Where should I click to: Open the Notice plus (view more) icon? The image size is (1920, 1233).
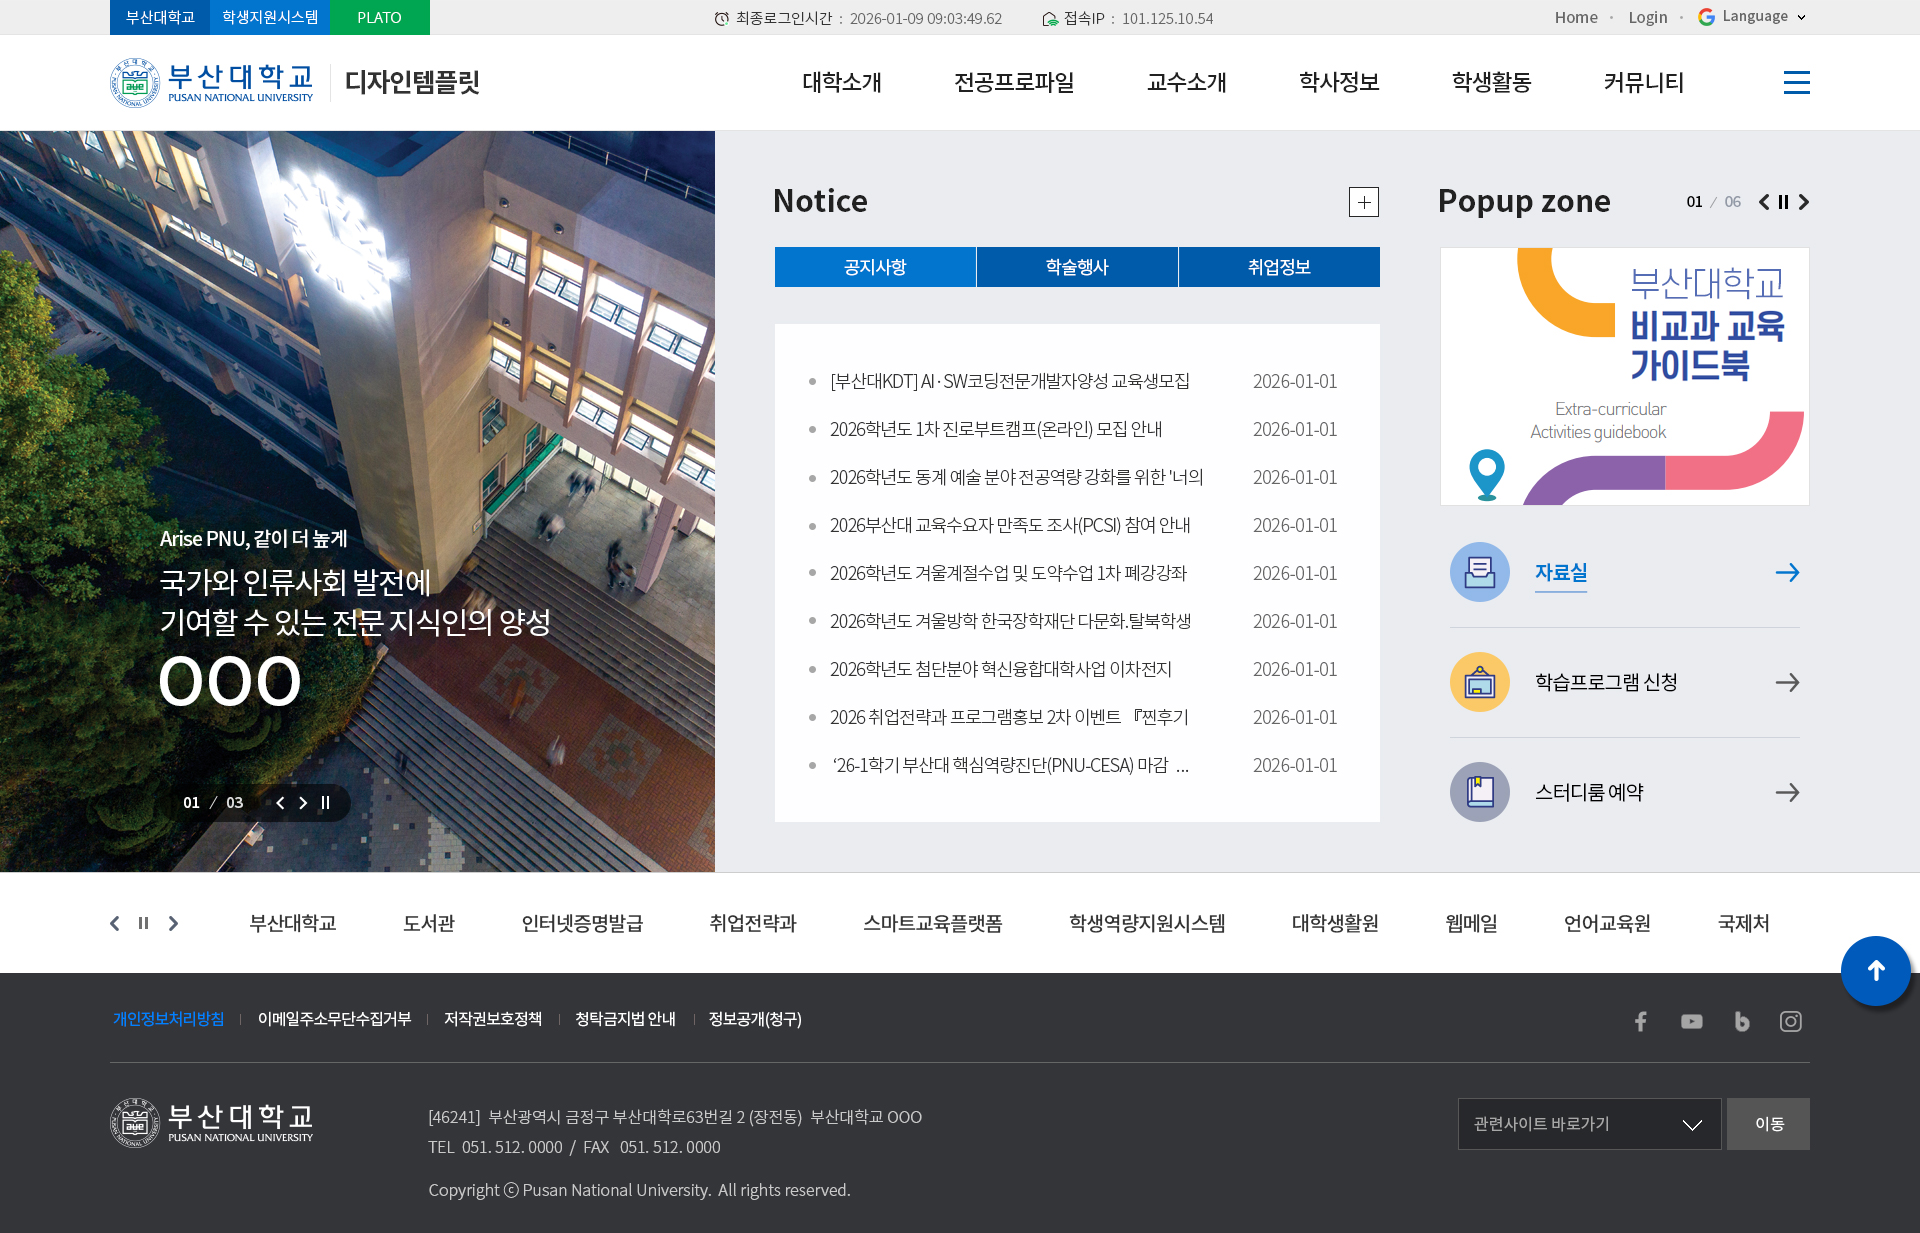coord(1364,202)
